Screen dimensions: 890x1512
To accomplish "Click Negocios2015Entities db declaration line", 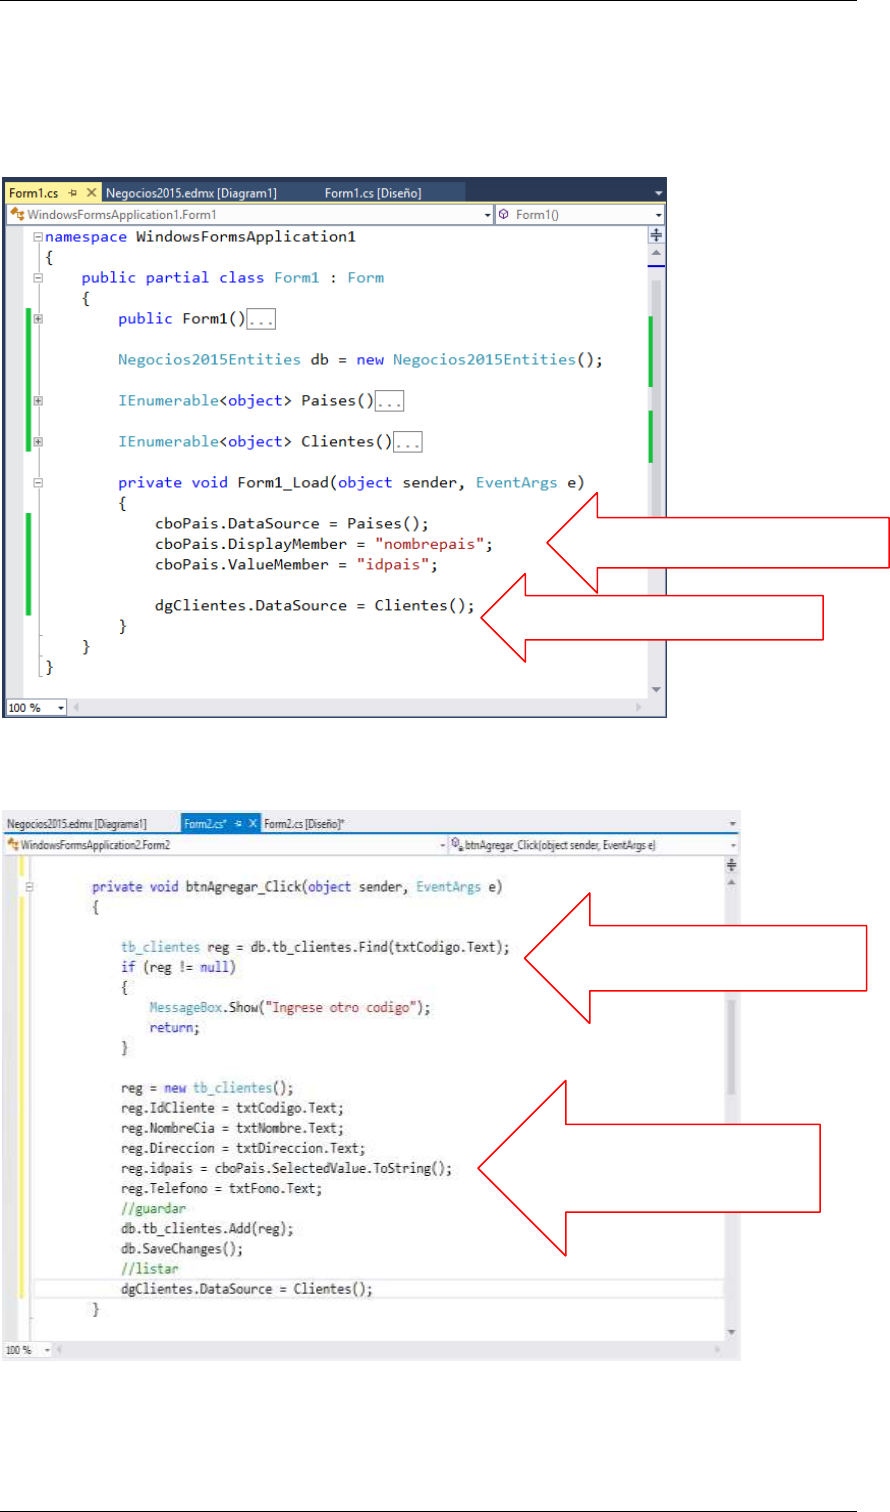I will pos(360,360).
